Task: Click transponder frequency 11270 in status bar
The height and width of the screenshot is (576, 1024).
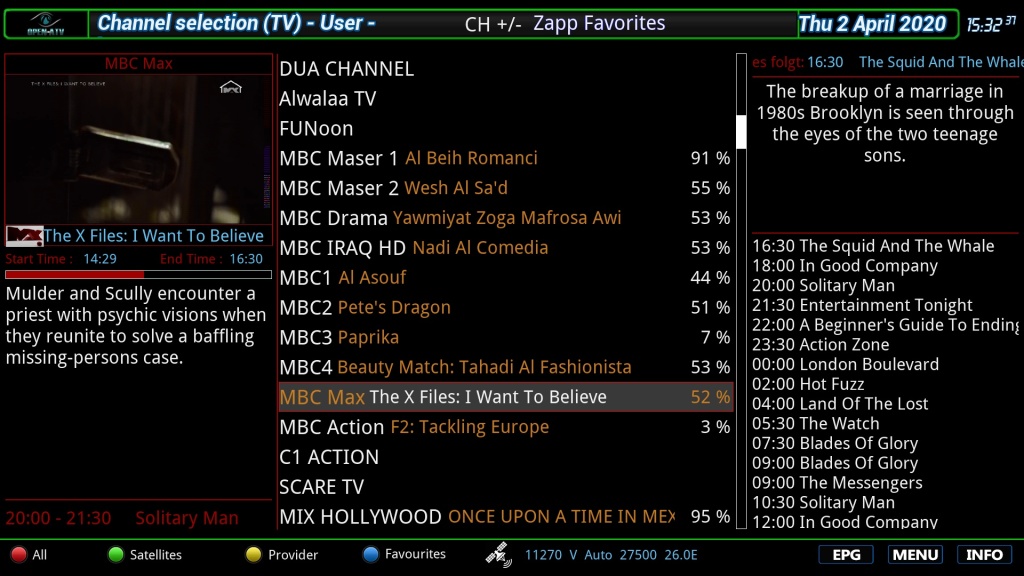Action: [543, 554]
